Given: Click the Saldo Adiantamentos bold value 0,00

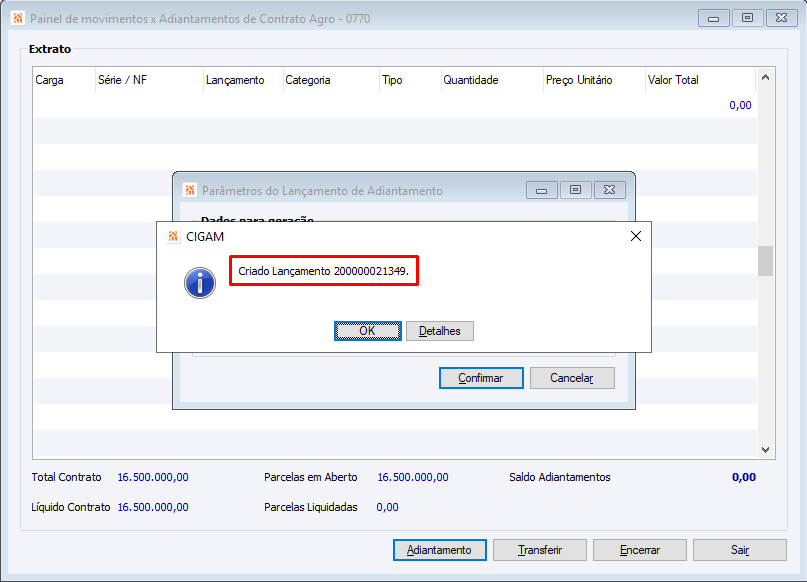Looking at the screenshot, I should coord(744,478).
